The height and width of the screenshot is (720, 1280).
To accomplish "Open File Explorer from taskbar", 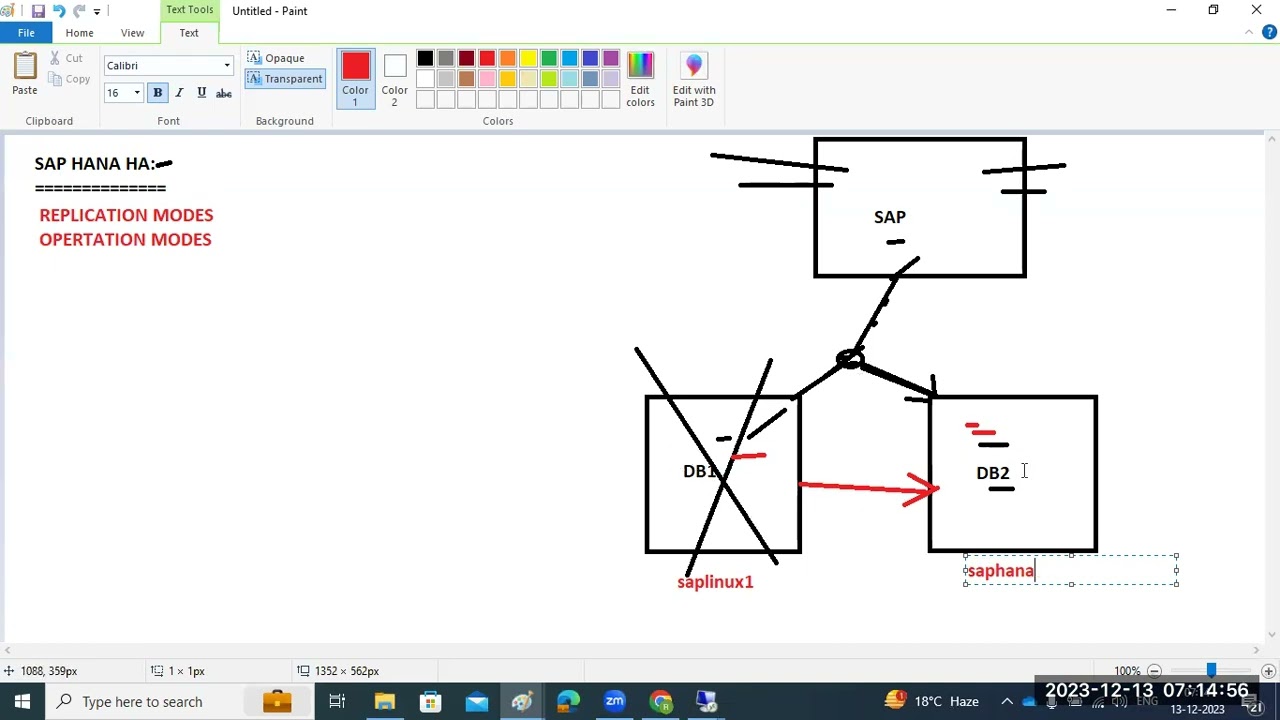I will pos(384,702).
